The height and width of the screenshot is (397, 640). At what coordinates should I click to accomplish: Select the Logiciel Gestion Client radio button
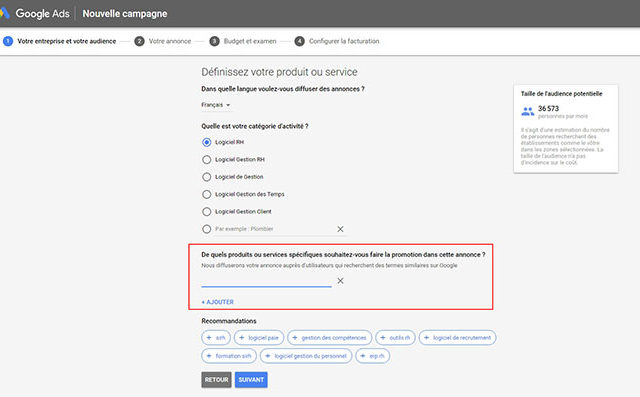207,211
